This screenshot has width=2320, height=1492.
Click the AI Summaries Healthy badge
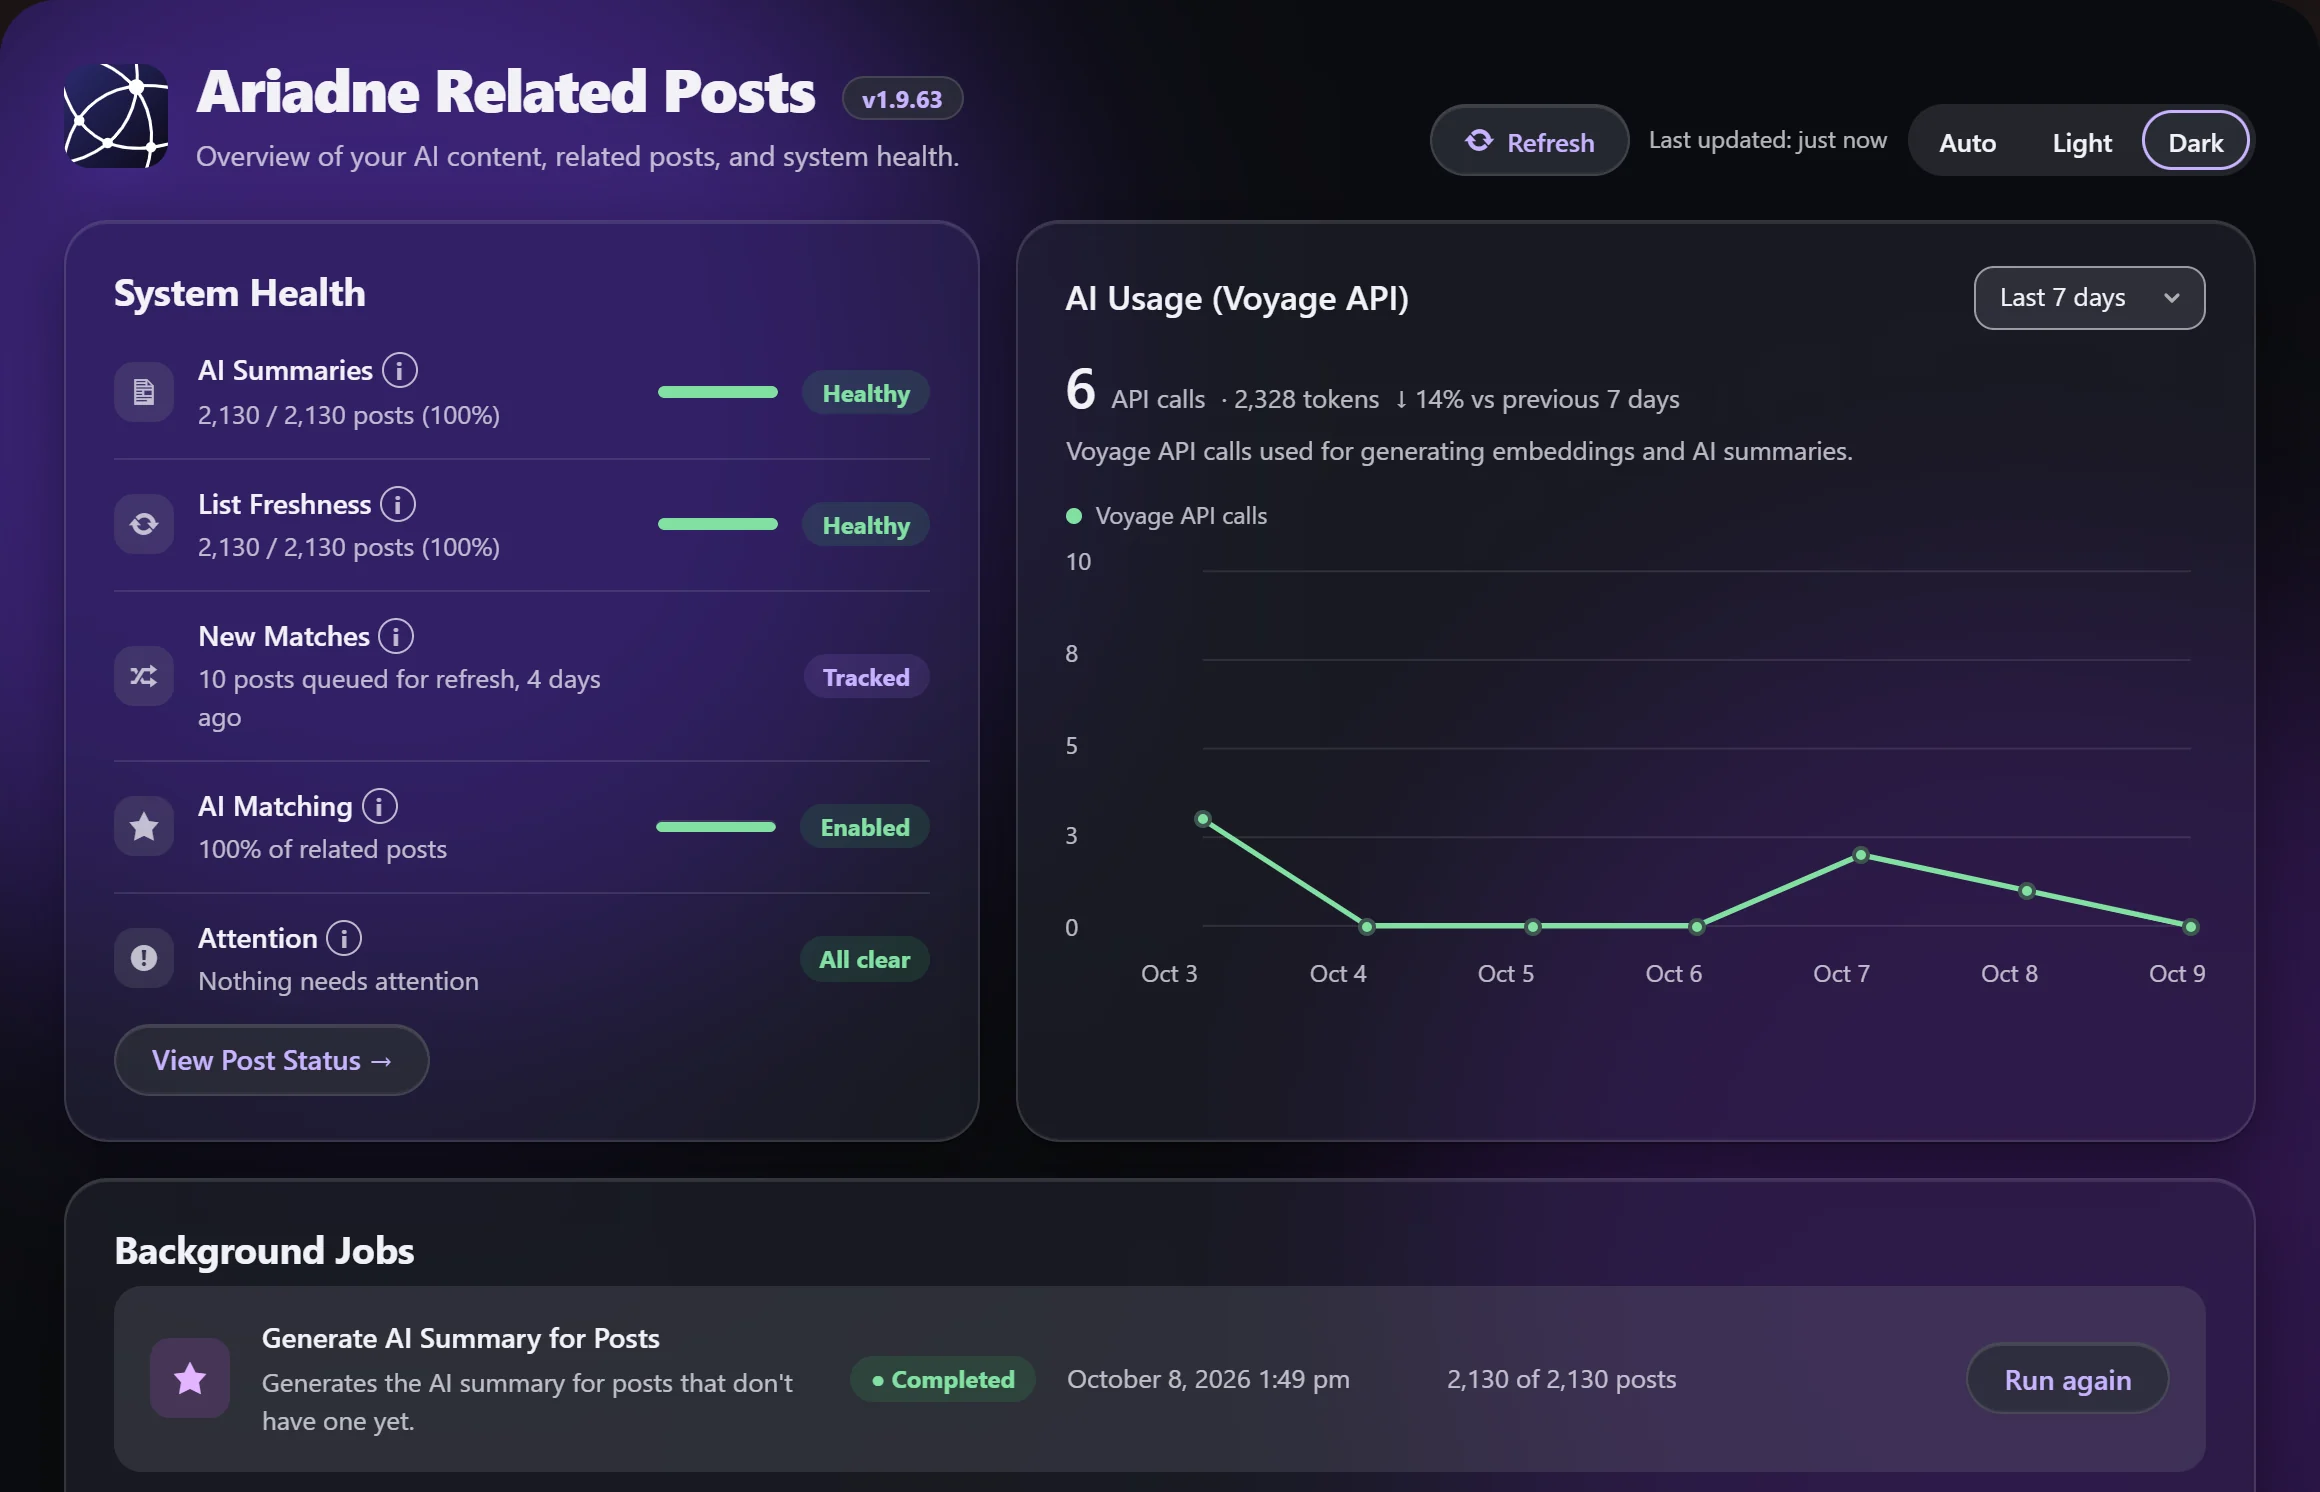point(866,393)
